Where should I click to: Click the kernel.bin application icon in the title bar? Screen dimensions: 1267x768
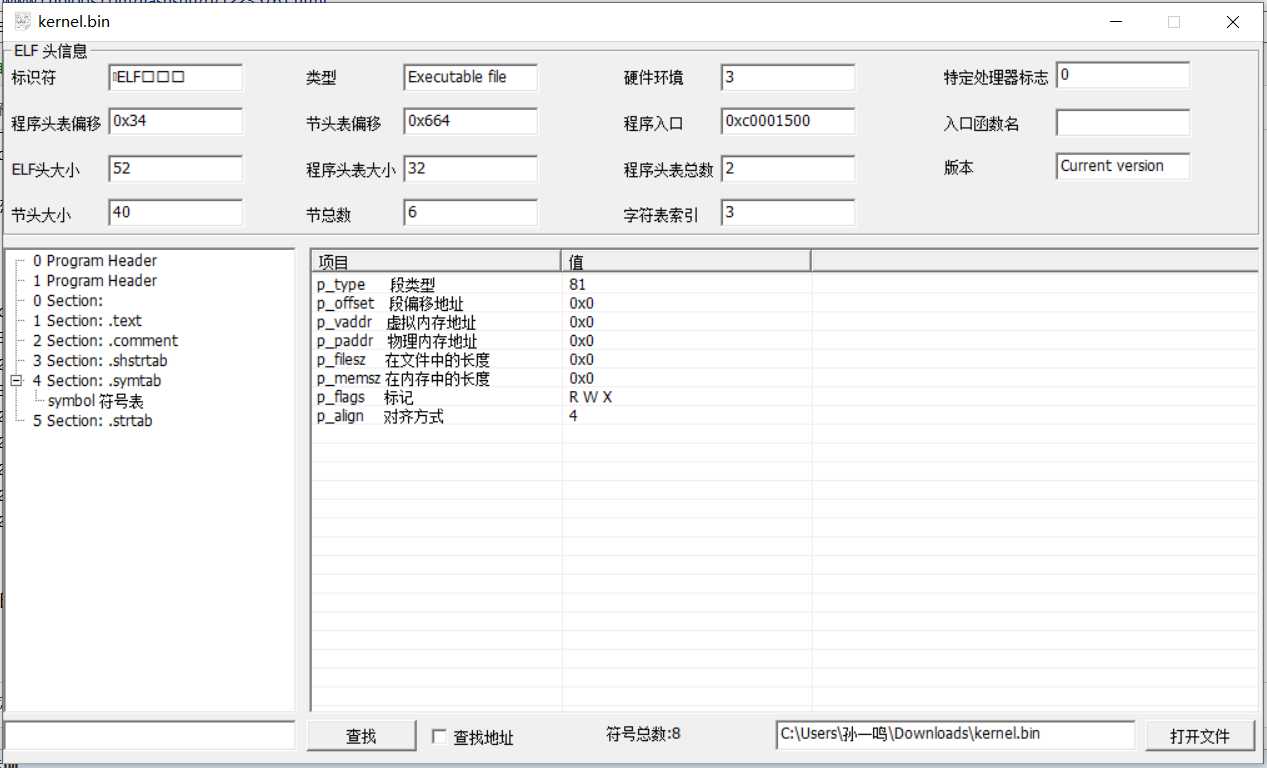22,21
